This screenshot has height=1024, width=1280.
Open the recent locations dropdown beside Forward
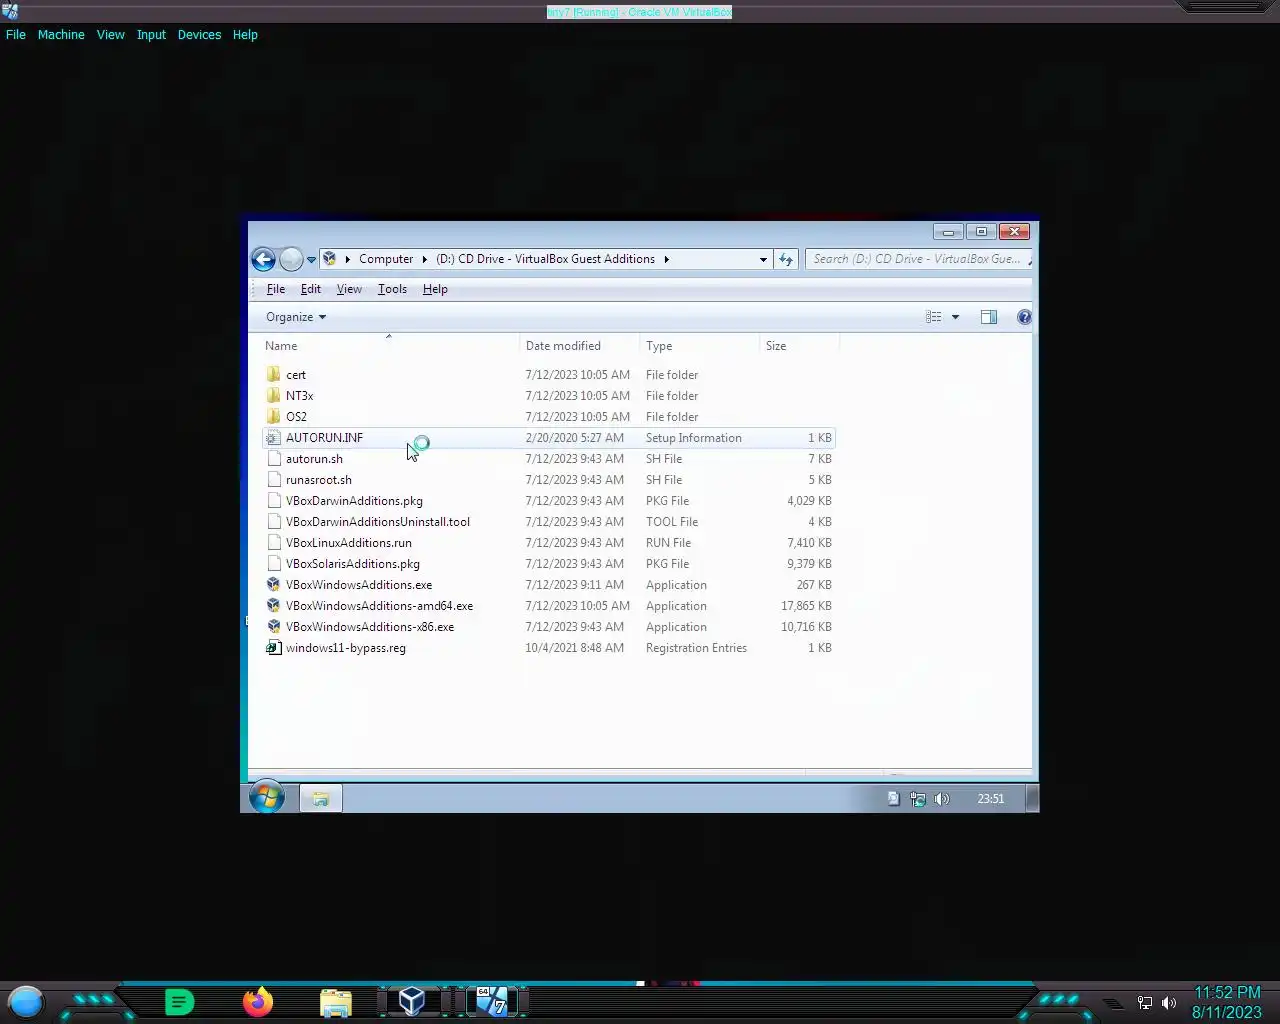[311, 260]
